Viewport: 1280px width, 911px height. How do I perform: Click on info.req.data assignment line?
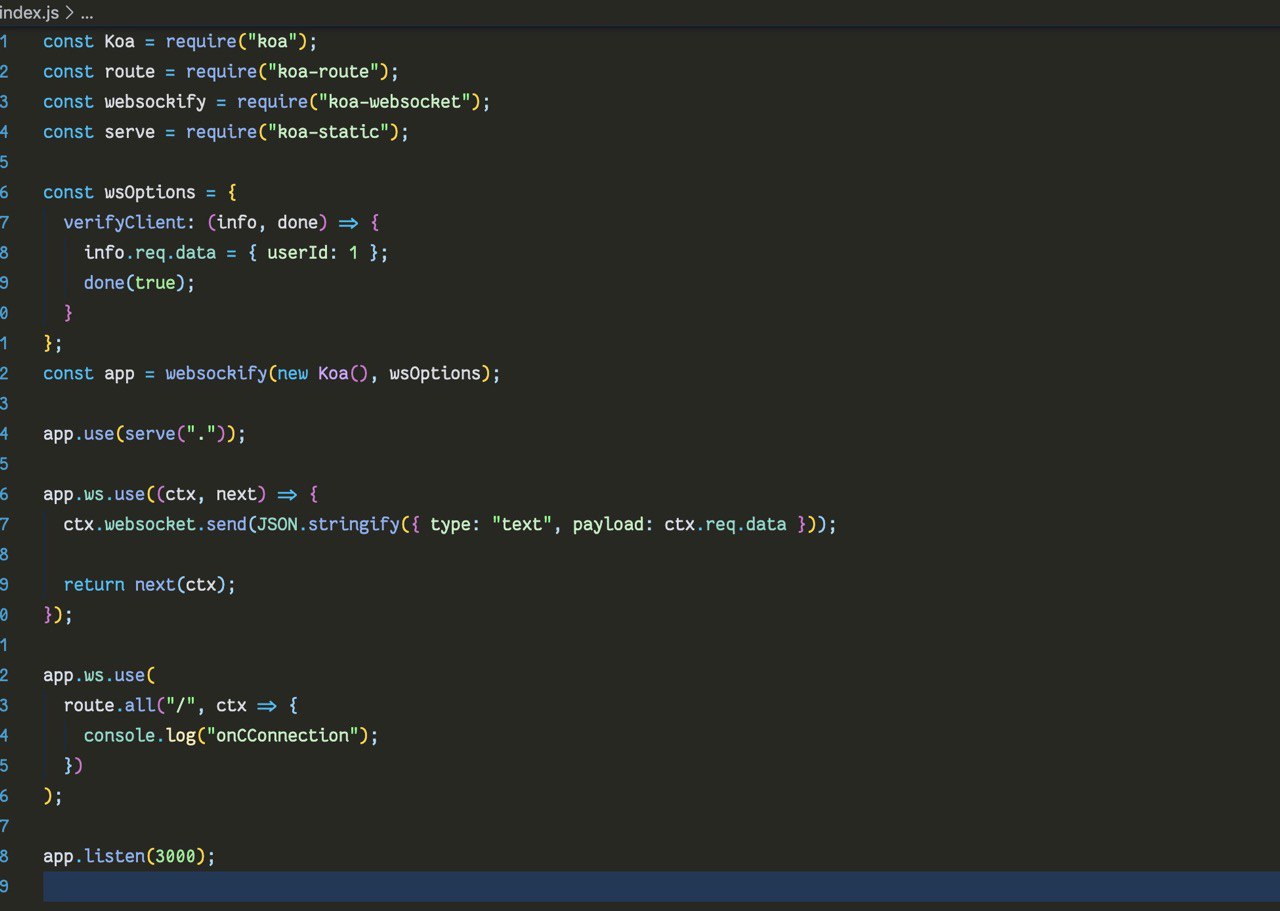[235, 252]
